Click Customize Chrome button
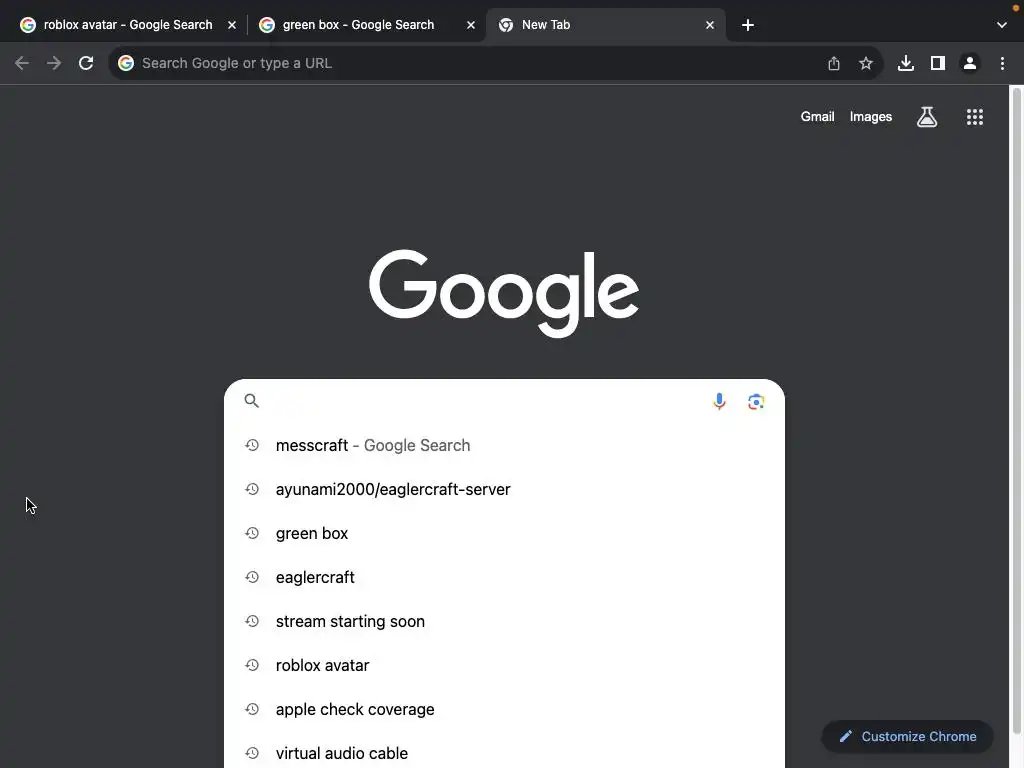The width and height of the screenshot is (1024, 768). (x=908, y=737)
